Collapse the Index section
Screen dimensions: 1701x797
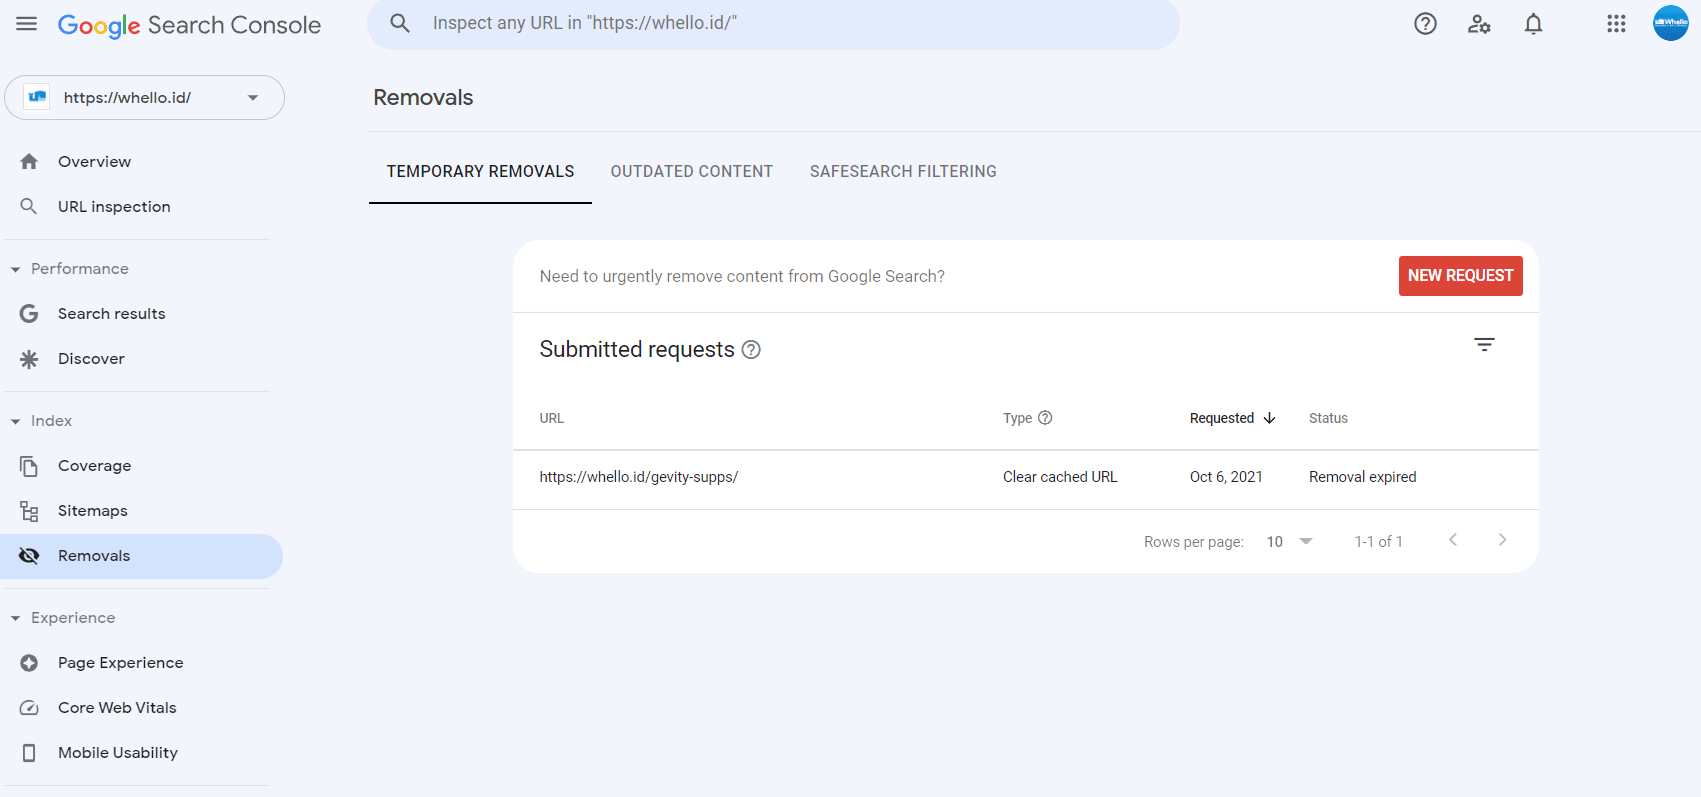coord(16,421)
